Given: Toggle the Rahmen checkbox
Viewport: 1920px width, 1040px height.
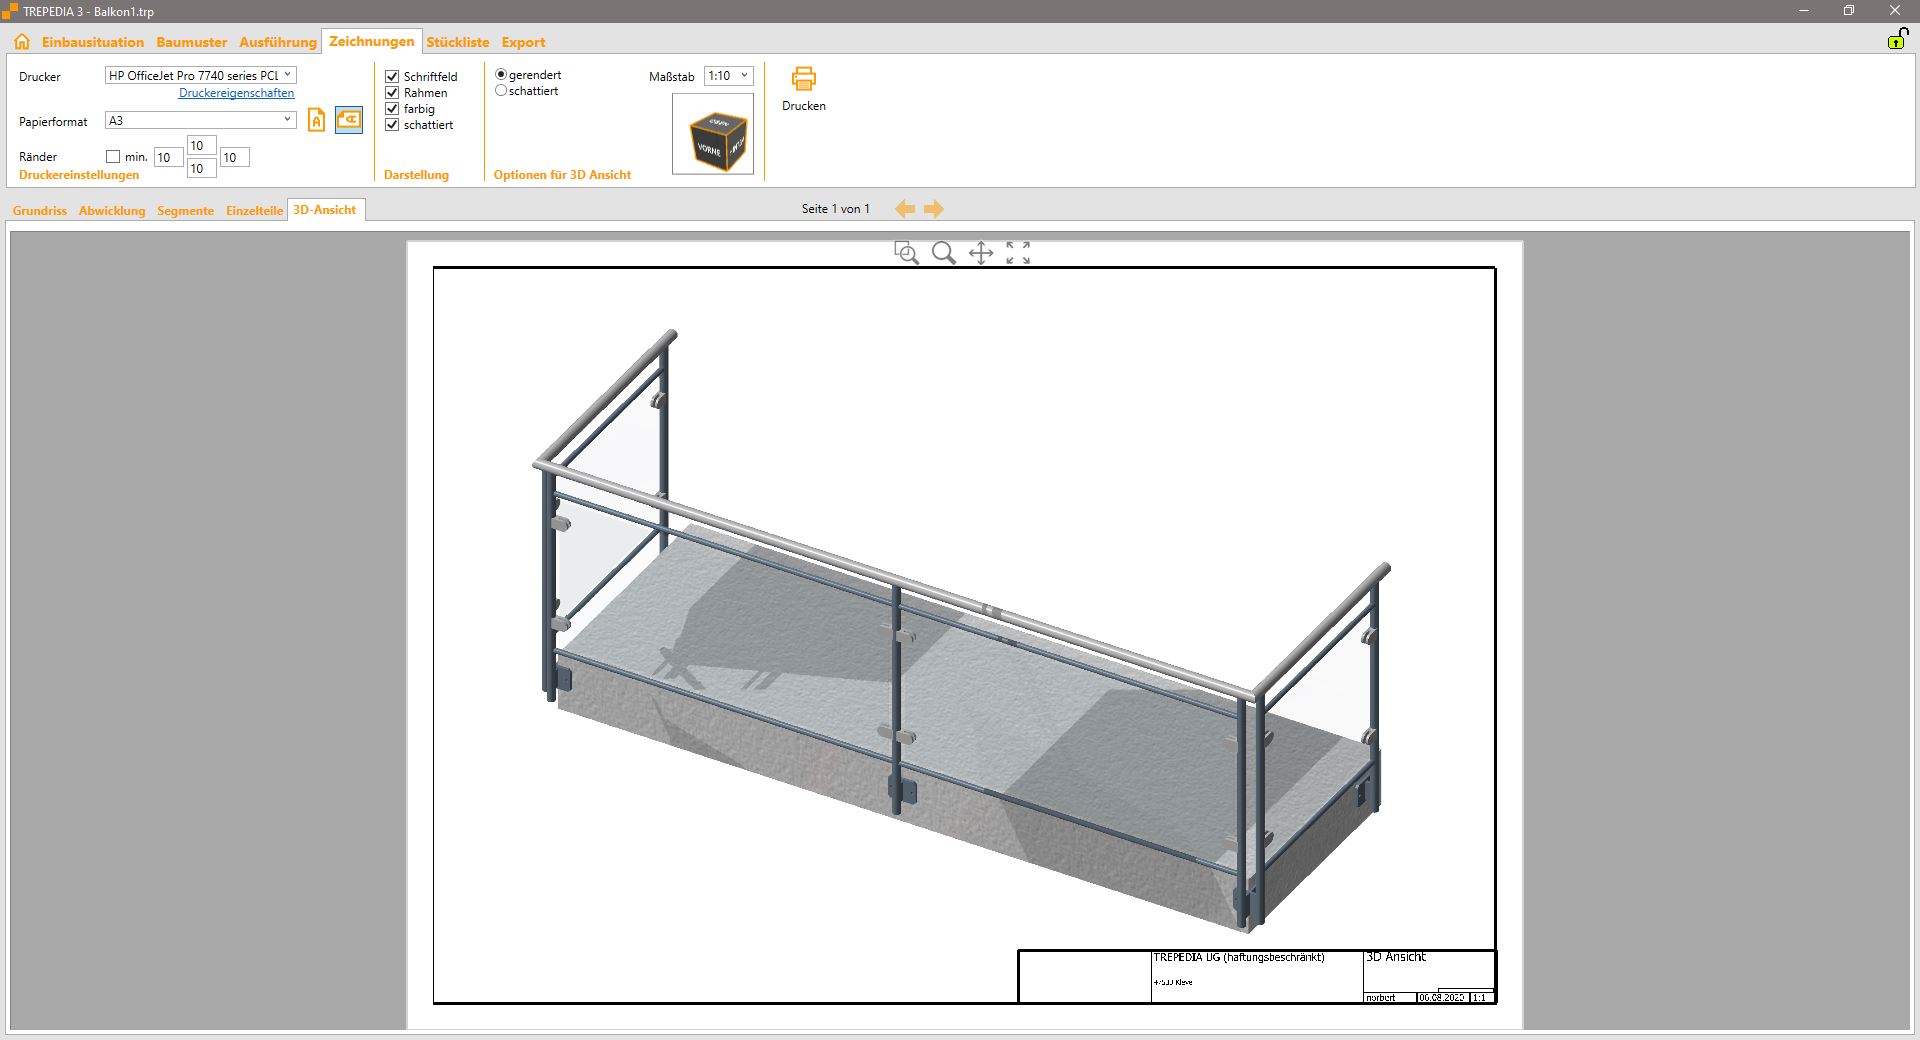Looking at the screenshot, I should 392,93.
